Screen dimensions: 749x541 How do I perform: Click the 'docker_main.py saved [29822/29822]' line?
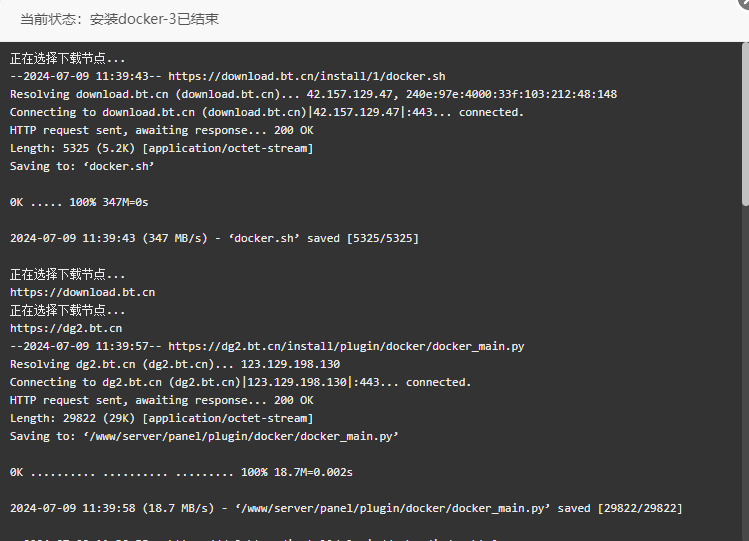[346, 509]
